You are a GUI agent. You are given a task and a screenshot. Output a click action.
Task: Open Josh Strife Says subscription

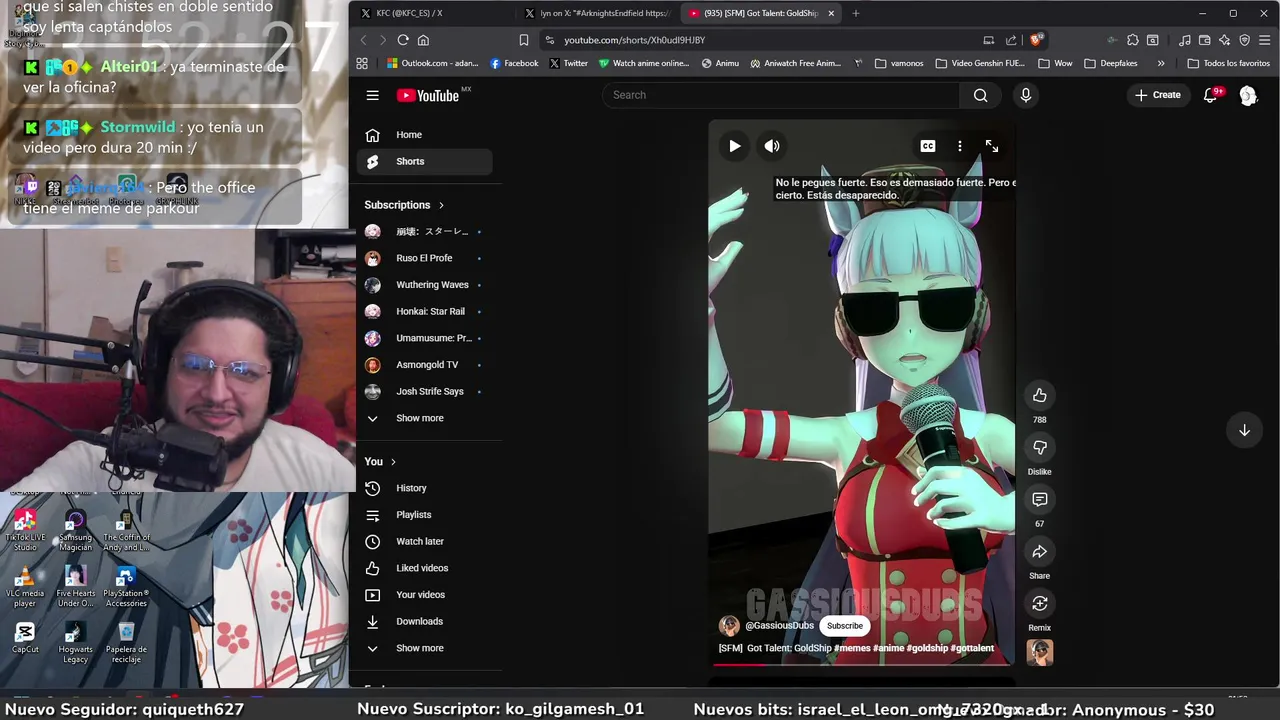424,391
